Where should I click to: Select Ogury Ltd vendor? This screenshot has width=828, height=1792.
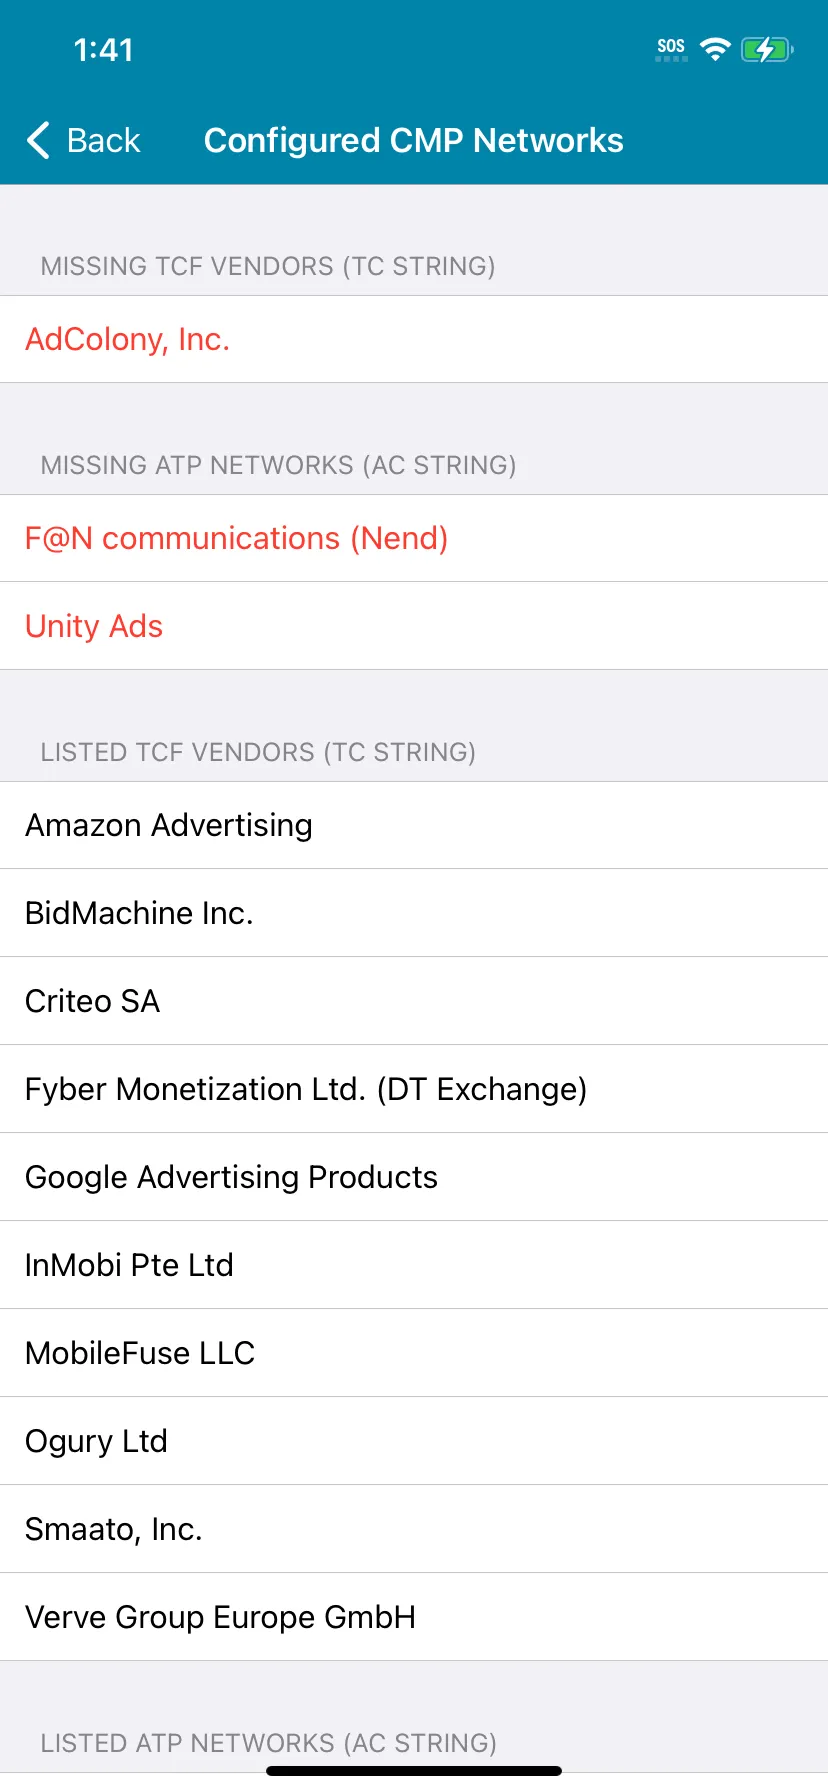[95, 1441]
